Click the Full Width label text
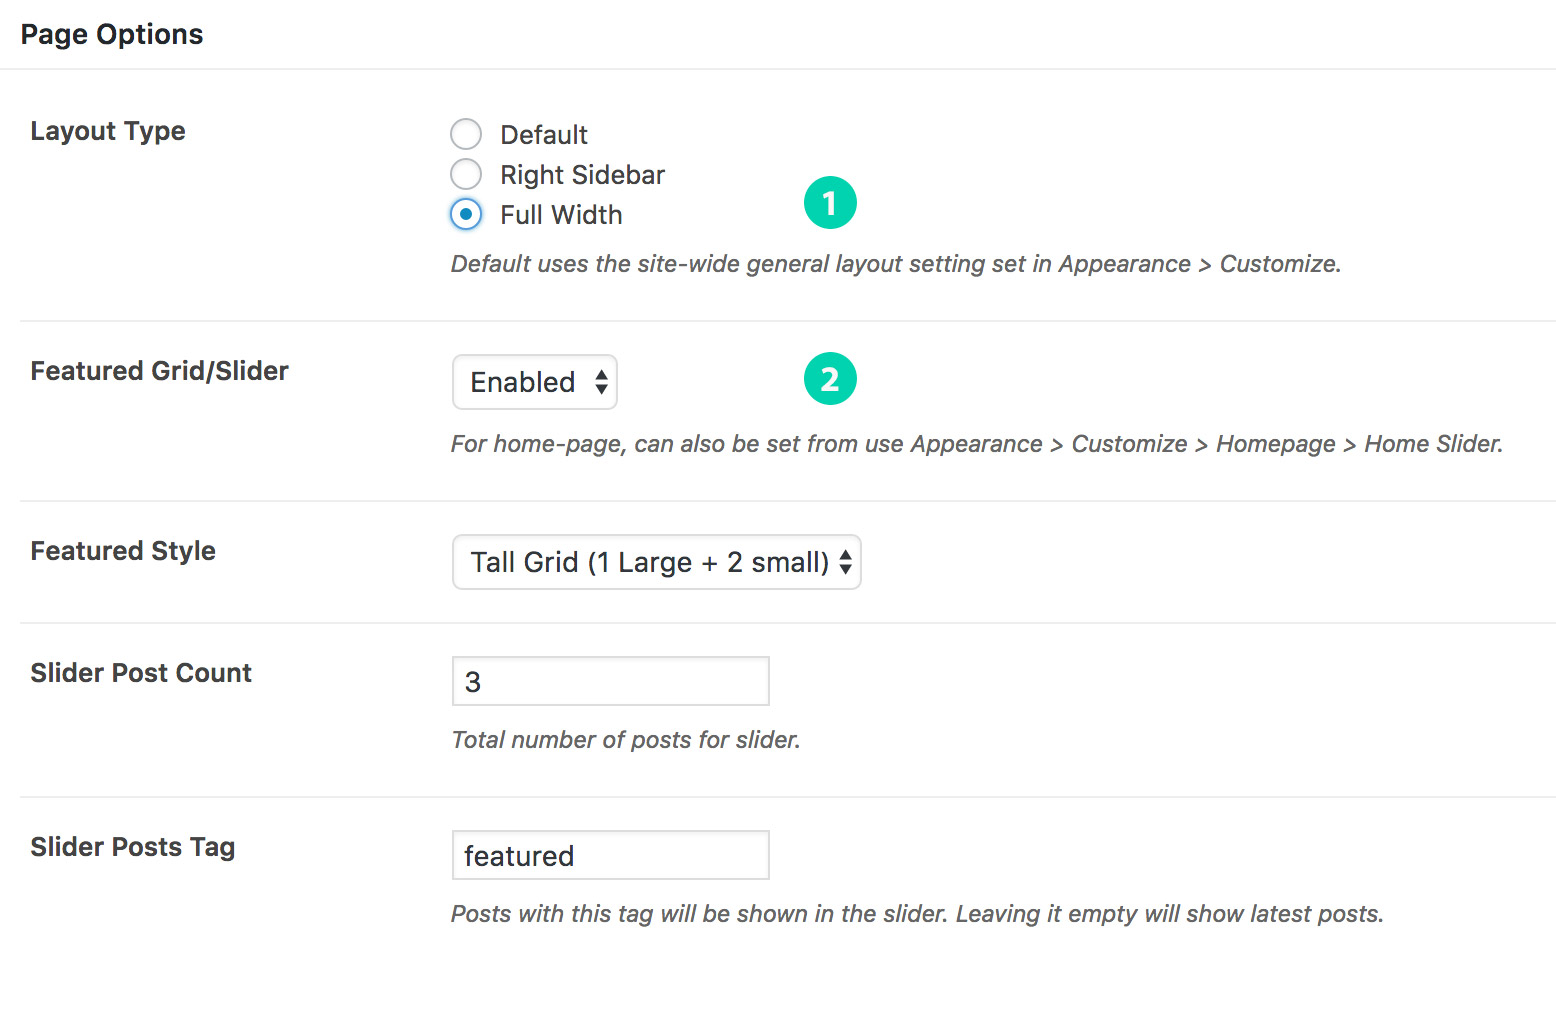1556x1018 pixels. pyautogui.click(x=561, y=215)
